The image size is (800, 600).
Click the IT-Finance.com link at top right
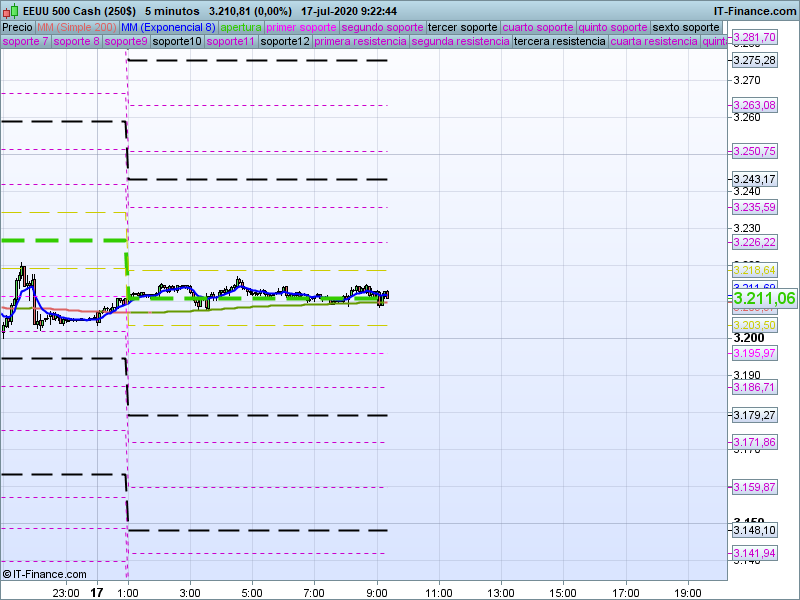754,11
